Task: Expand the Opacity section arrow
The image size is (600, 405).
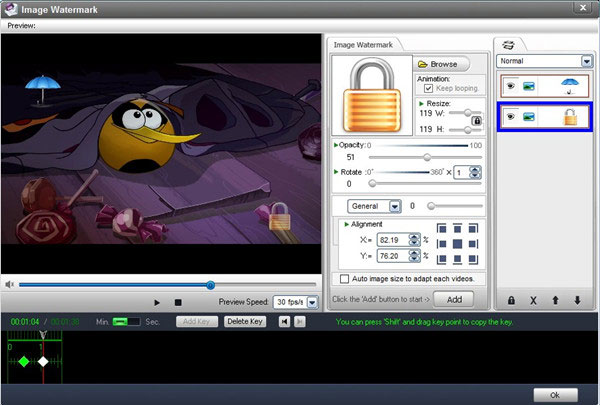Action: [x=336, y=145]
